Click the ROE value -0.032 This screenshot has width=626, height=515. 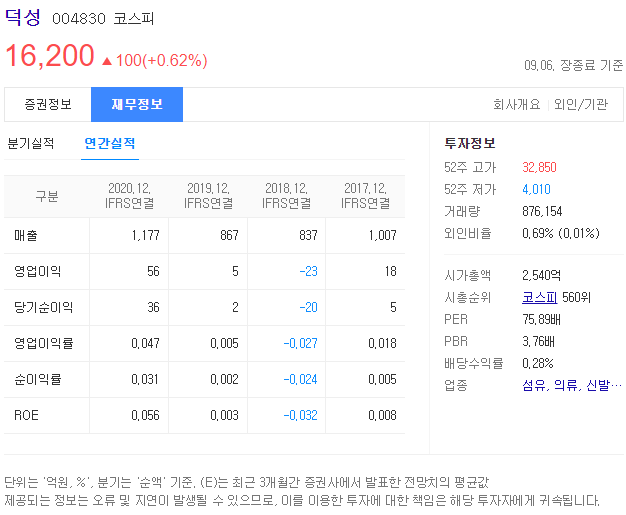pyautogui.click(x=301, y=415)
